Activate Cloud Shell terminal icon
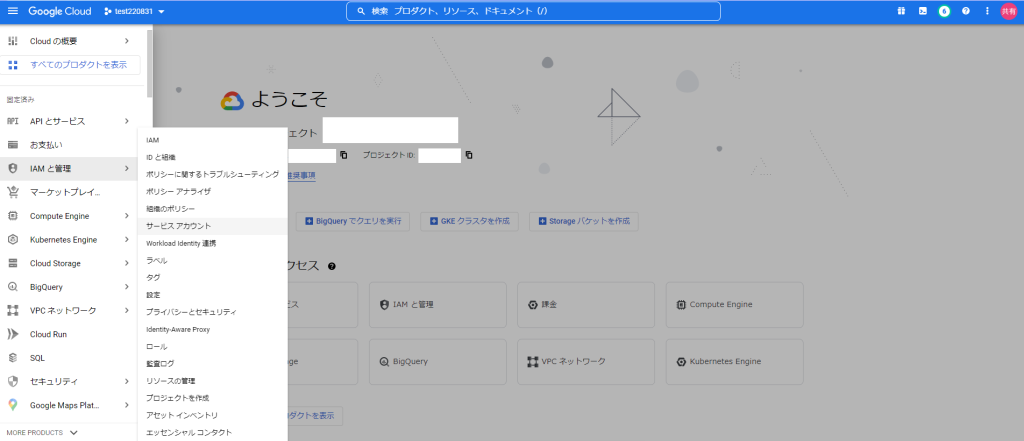This screenshot has height=441, width=1024. 922,11
